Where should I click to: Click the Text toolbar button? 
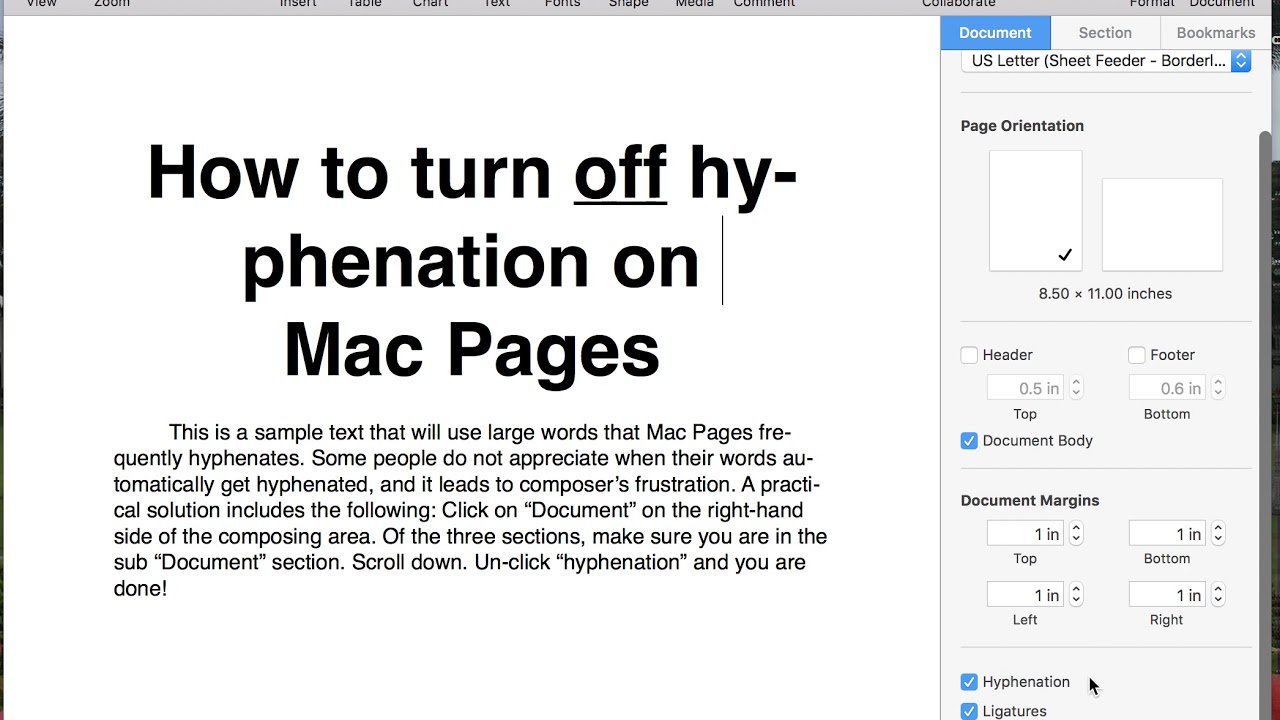pos(497,4)
